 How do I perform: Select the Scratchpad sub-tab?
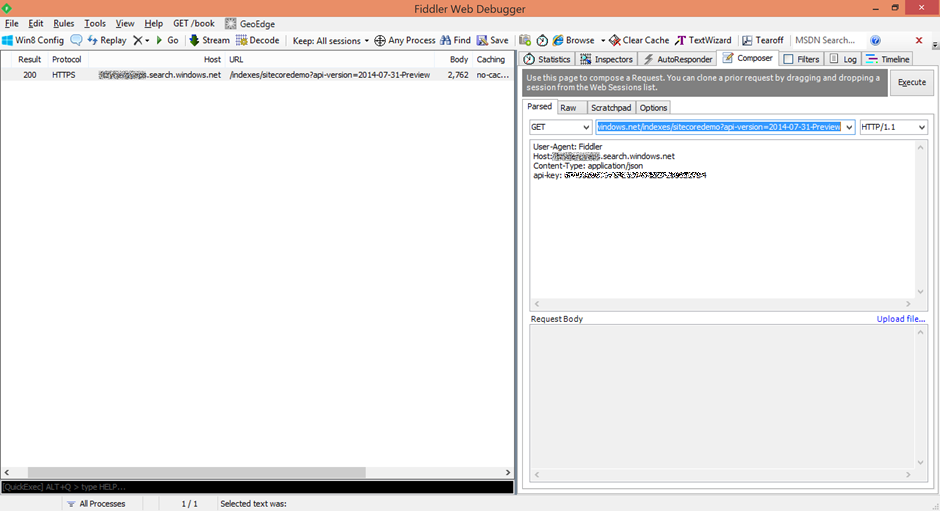pos(611,108)
